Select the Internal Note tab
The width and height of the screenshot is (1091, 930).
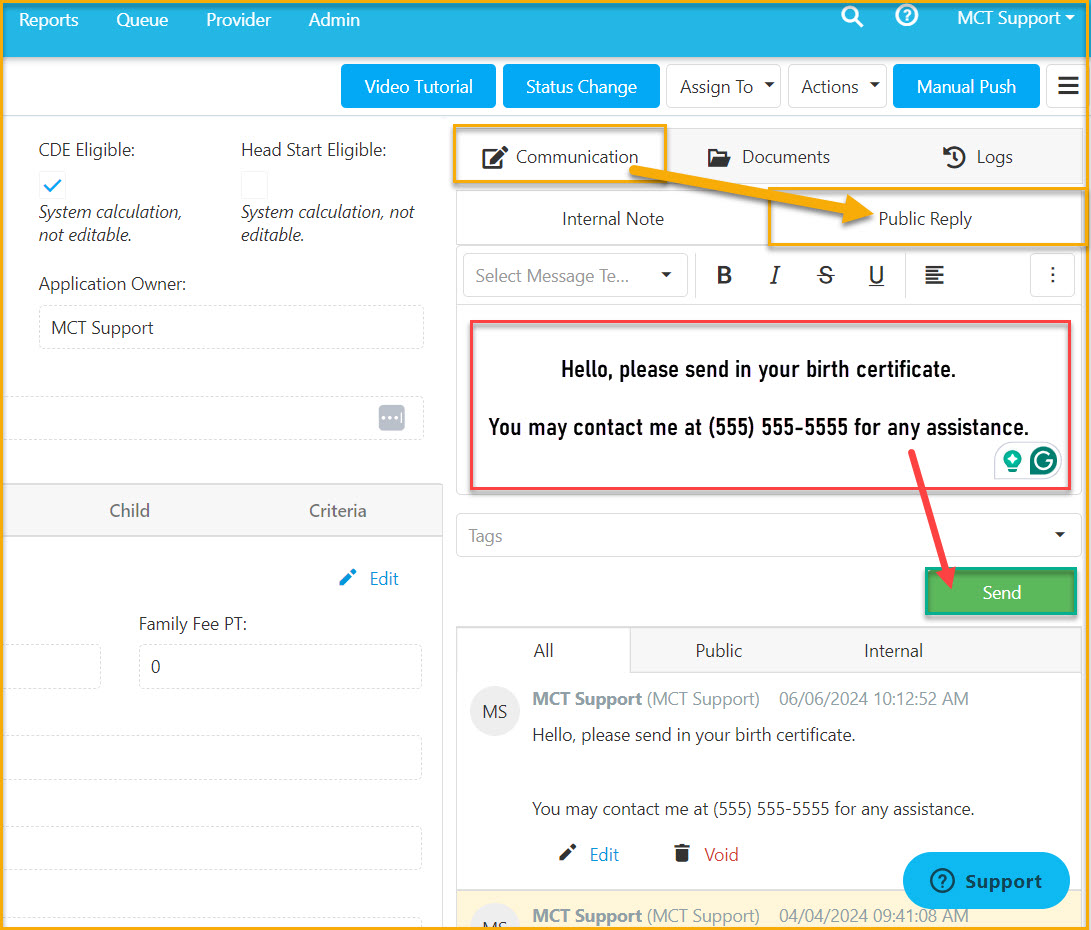tap(612, 219)
